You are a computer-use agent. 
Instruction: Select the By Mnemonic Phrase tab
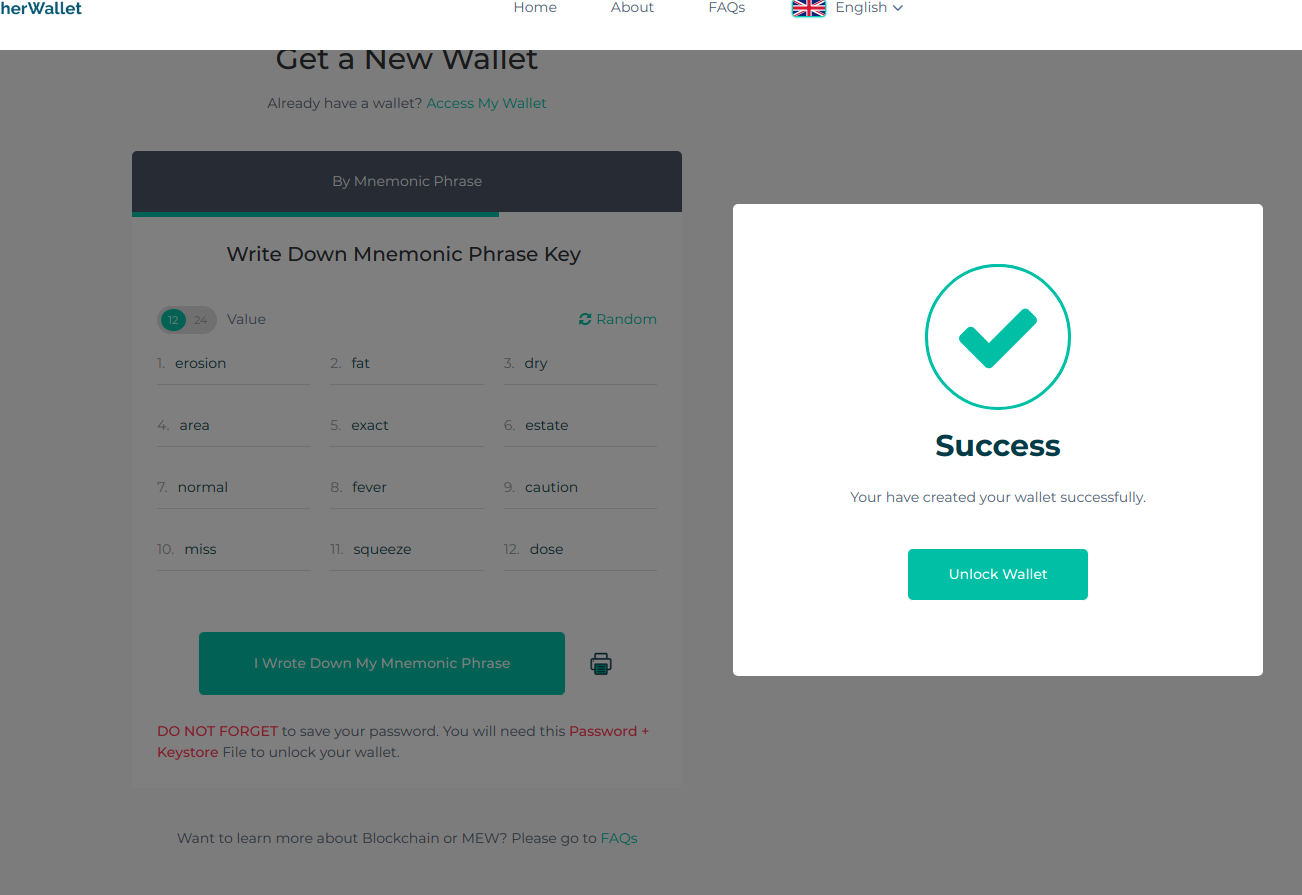(x=406, y=181)
